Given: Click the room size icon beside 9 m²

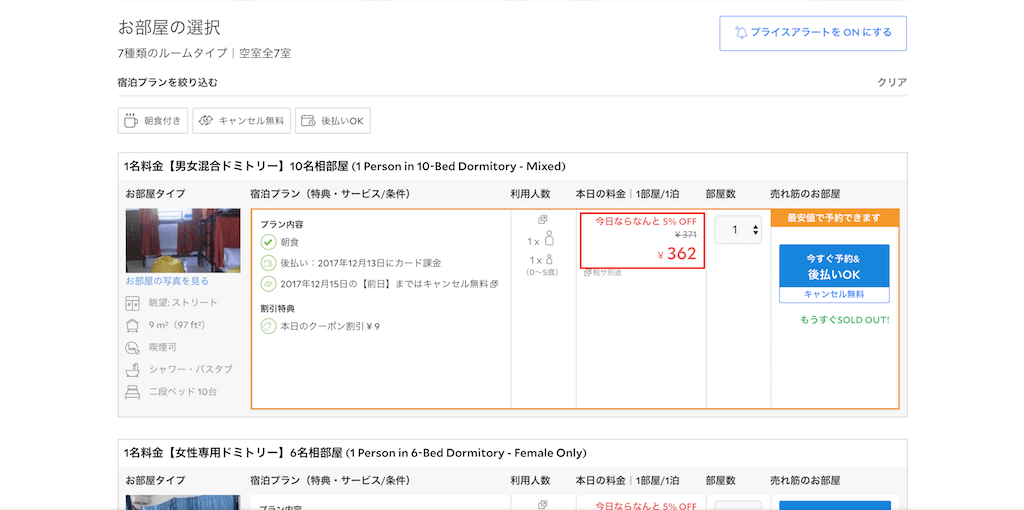Looking at the screenshot, I should [x=133, y=325].
